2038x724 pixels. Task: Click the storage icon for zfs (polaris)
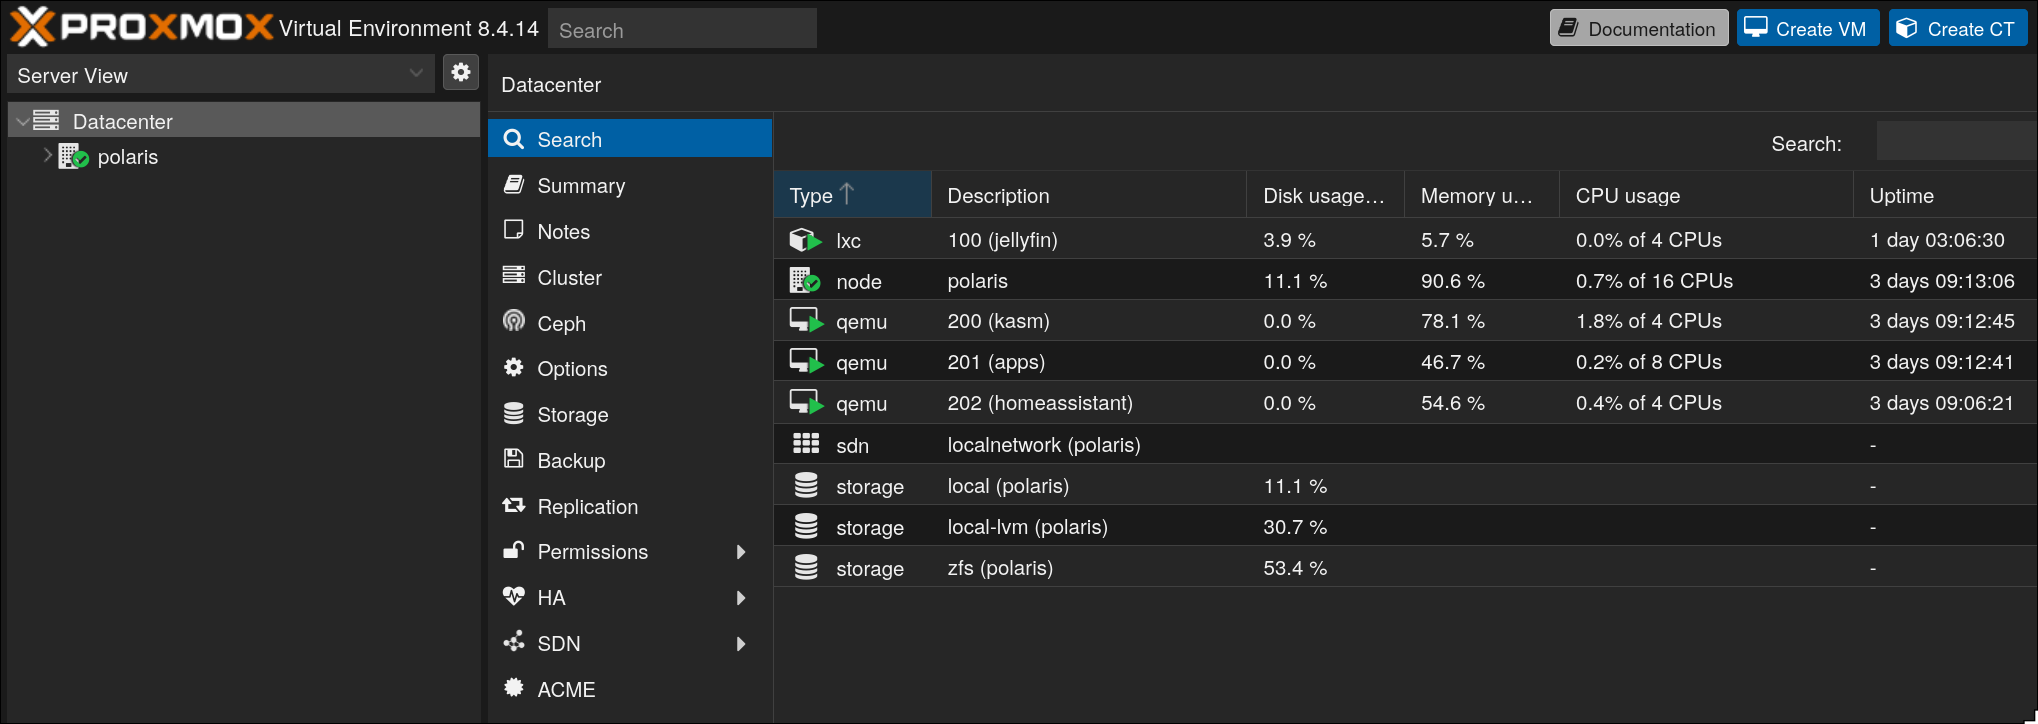click(x=806, y=567)
